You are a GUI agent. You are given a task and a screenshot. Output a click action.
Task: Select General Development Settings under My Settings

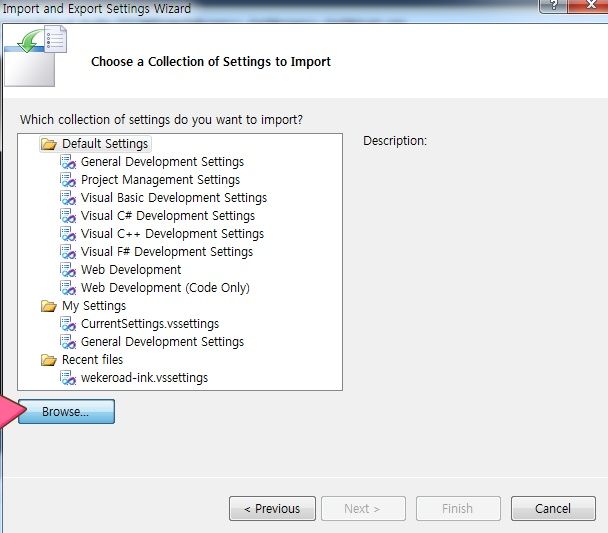[162, 342]
